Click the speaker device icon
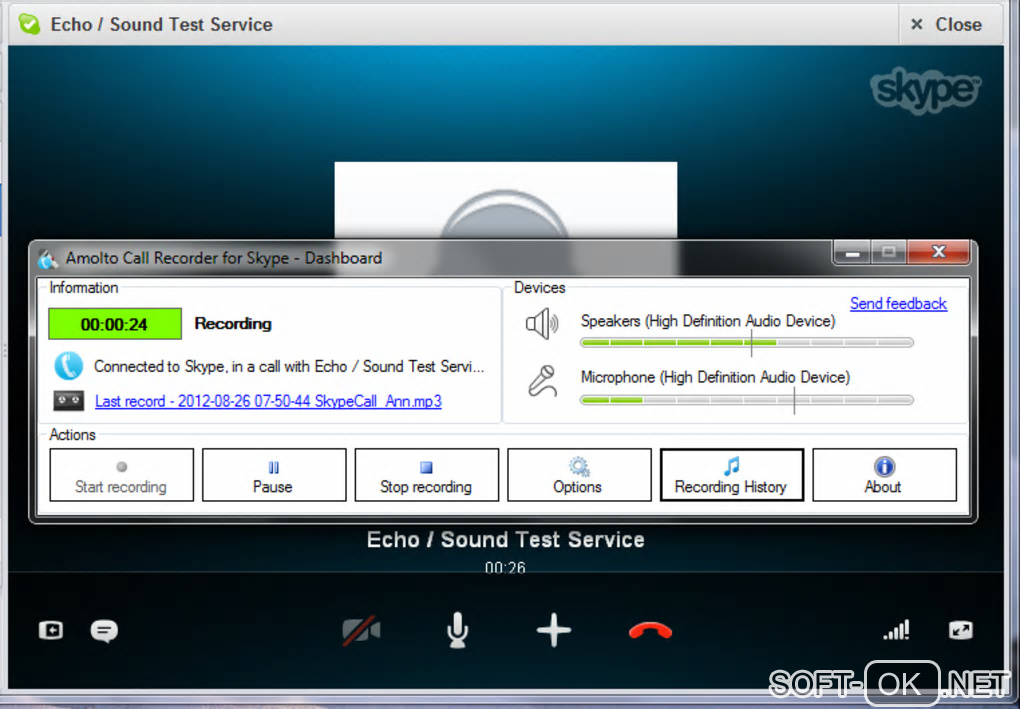Screen dimensions: 1020x709 542,324
